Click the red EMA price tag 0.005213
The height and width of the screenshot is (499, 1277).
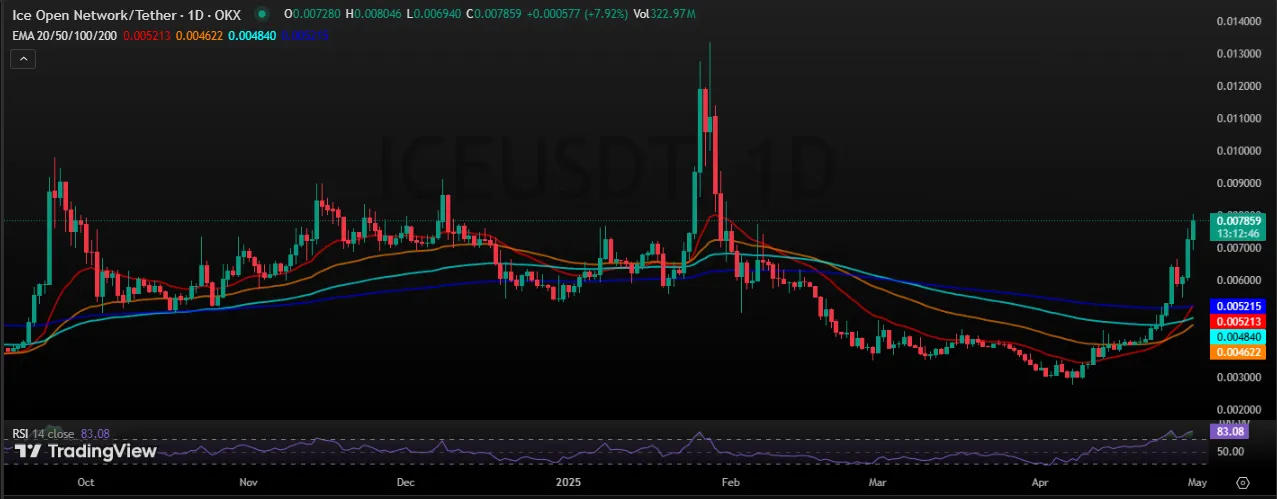[x=1238, y=321]
